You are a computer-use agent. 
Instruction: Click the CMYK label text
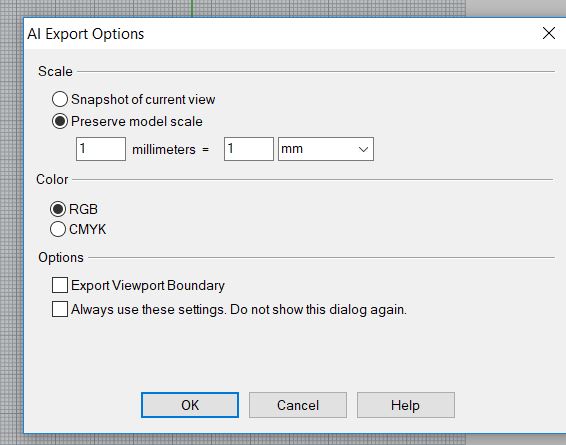point(88,229)
